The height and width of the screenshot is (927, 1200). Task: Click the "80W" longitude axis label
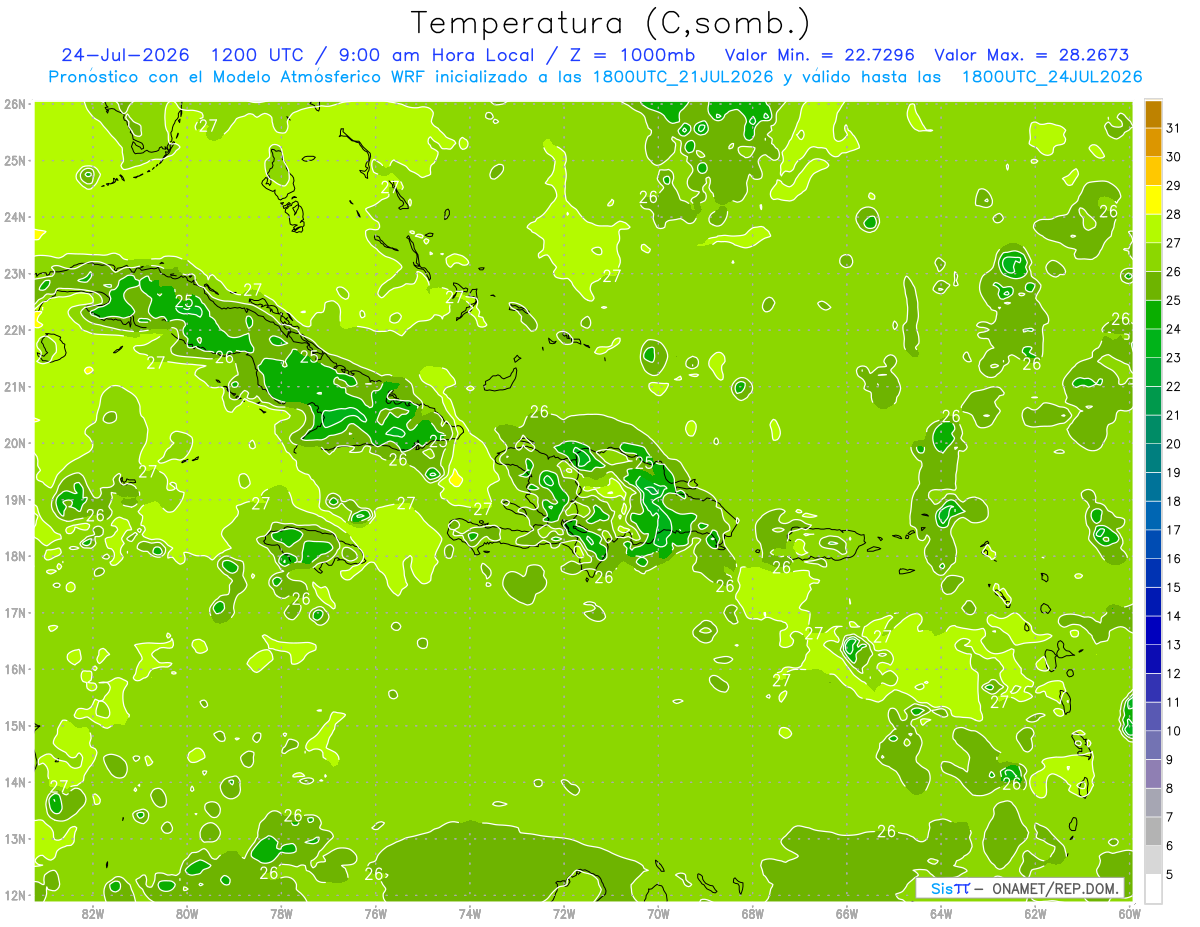[187, 913]
